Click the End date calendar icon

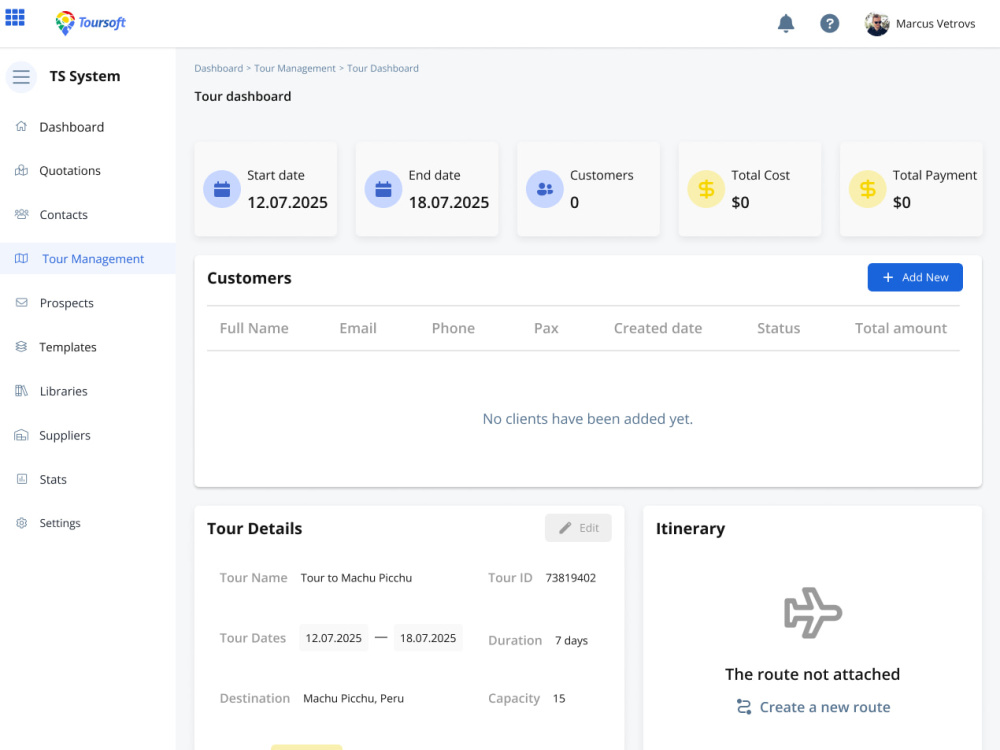coord(383,189)
